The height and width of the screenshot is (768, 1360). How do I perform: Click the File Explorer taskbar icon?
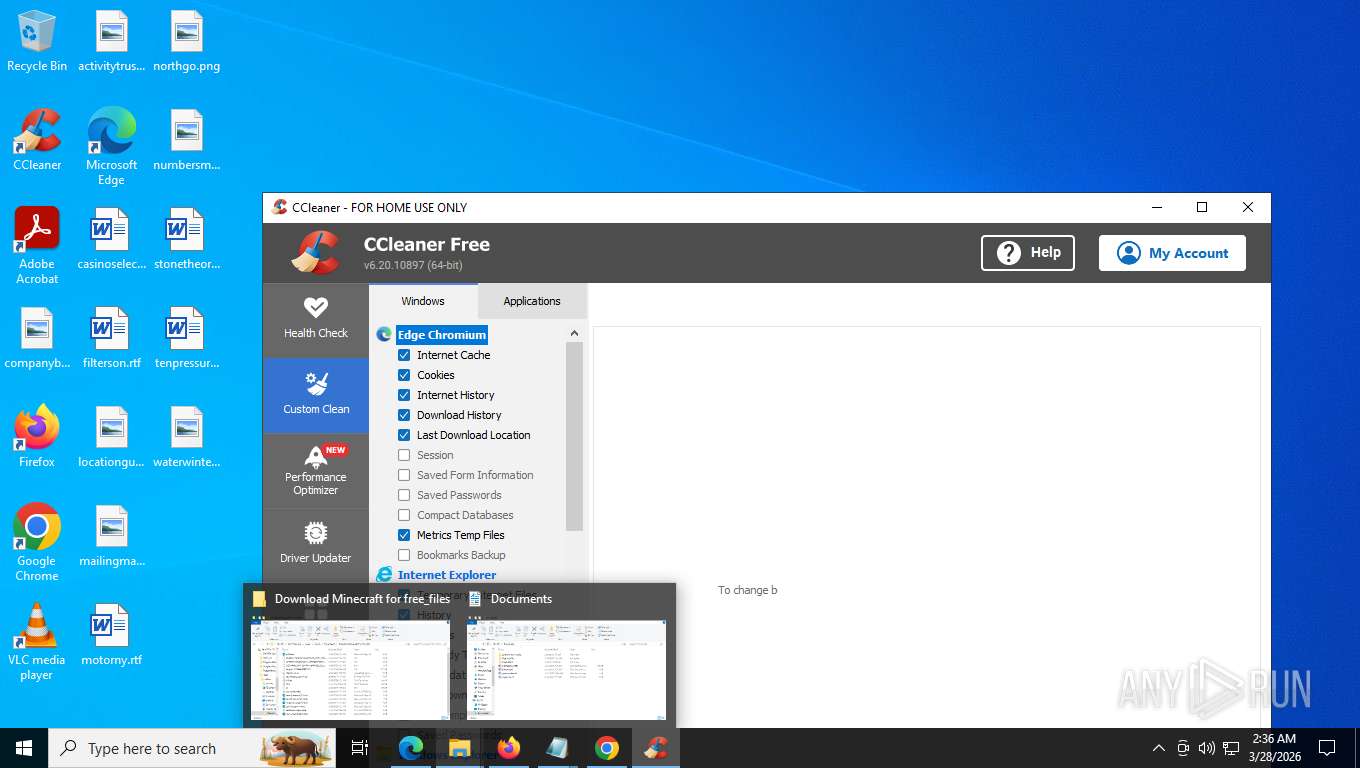click(460, 748)
